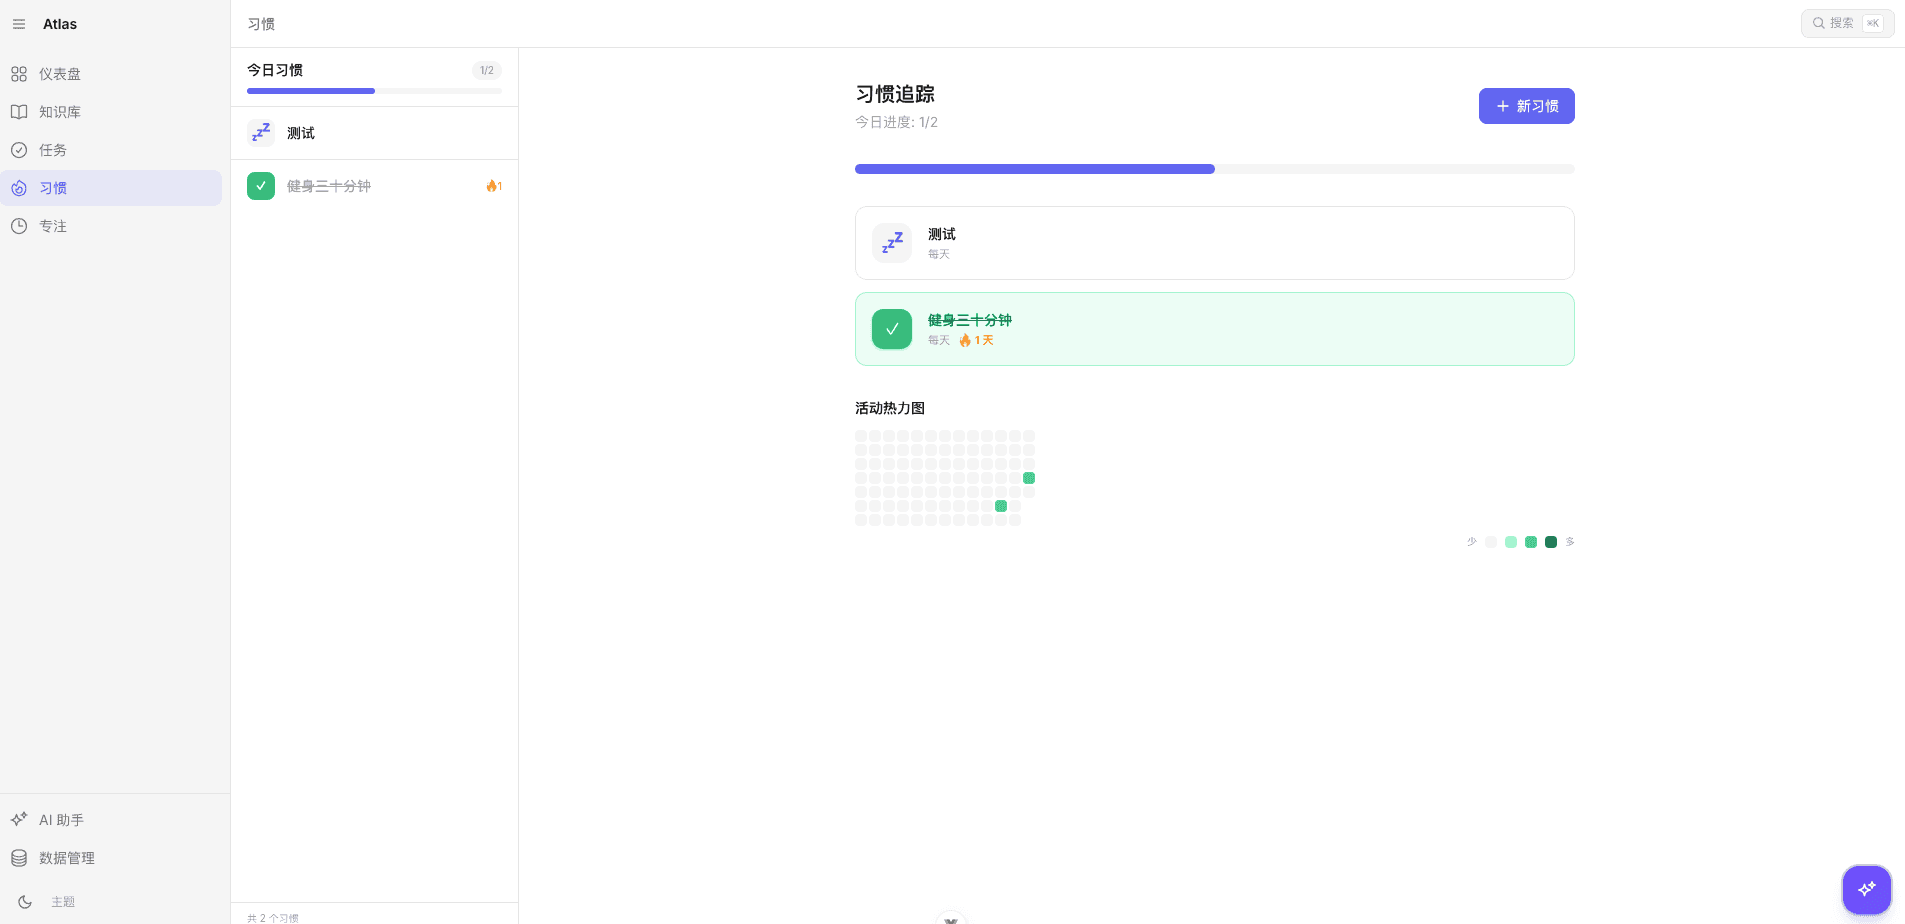This screenshot has height=924, width=1905.
Task: Click the darkest green legend swatch
Action: coord(1551,542)
